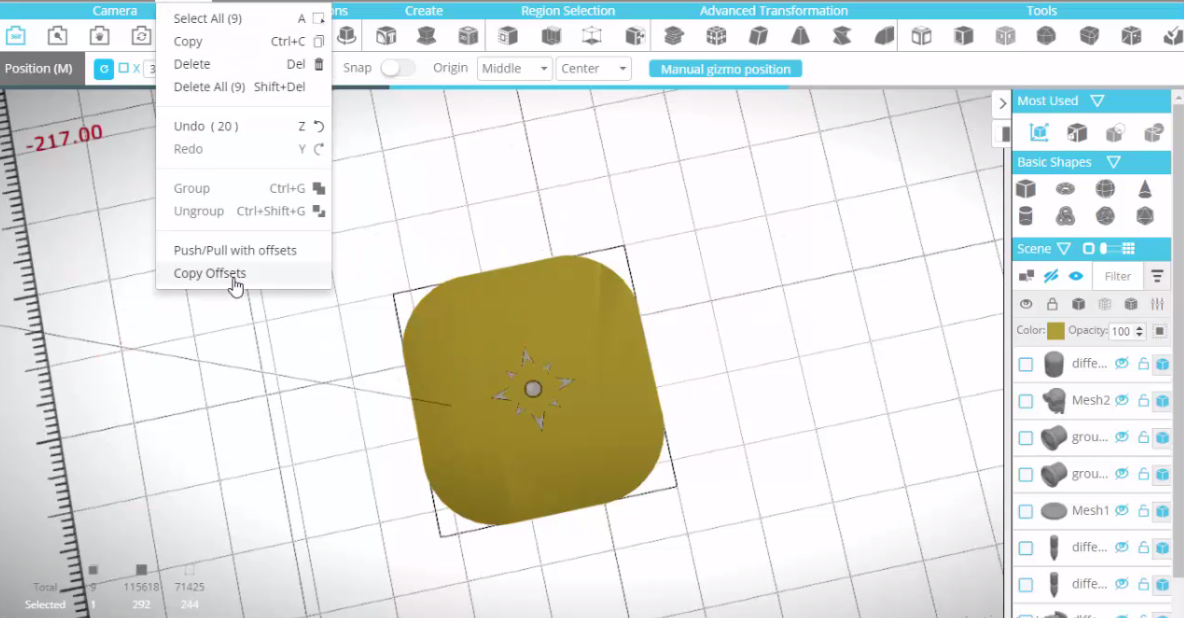The width and height of the screenshot is (1184, 618).
Task: Click the Color swatch in Scene panel
Action: pyautogui.click(x=1056, y=331)
